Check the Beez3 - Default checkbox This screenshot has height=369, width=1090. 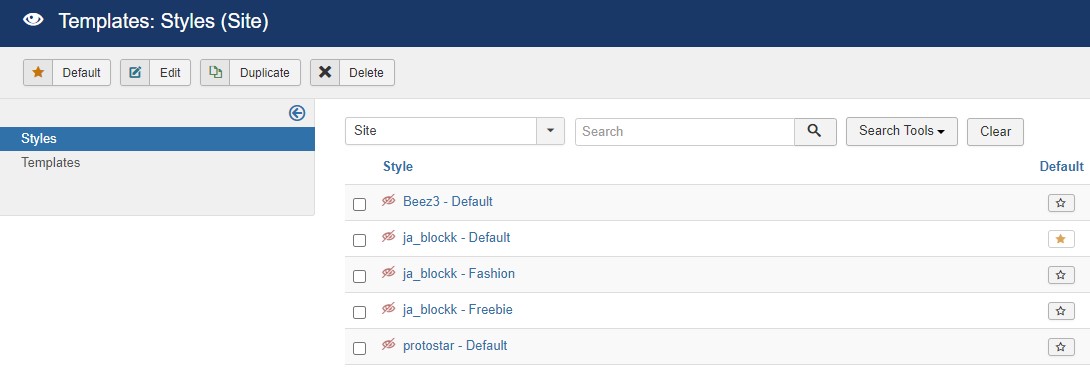tap(359, 204)
